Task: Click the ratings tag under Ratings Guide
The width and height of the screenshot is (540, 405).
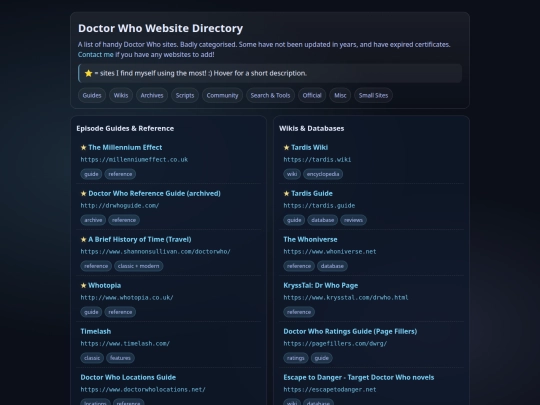Action: (x=296, y=358)
